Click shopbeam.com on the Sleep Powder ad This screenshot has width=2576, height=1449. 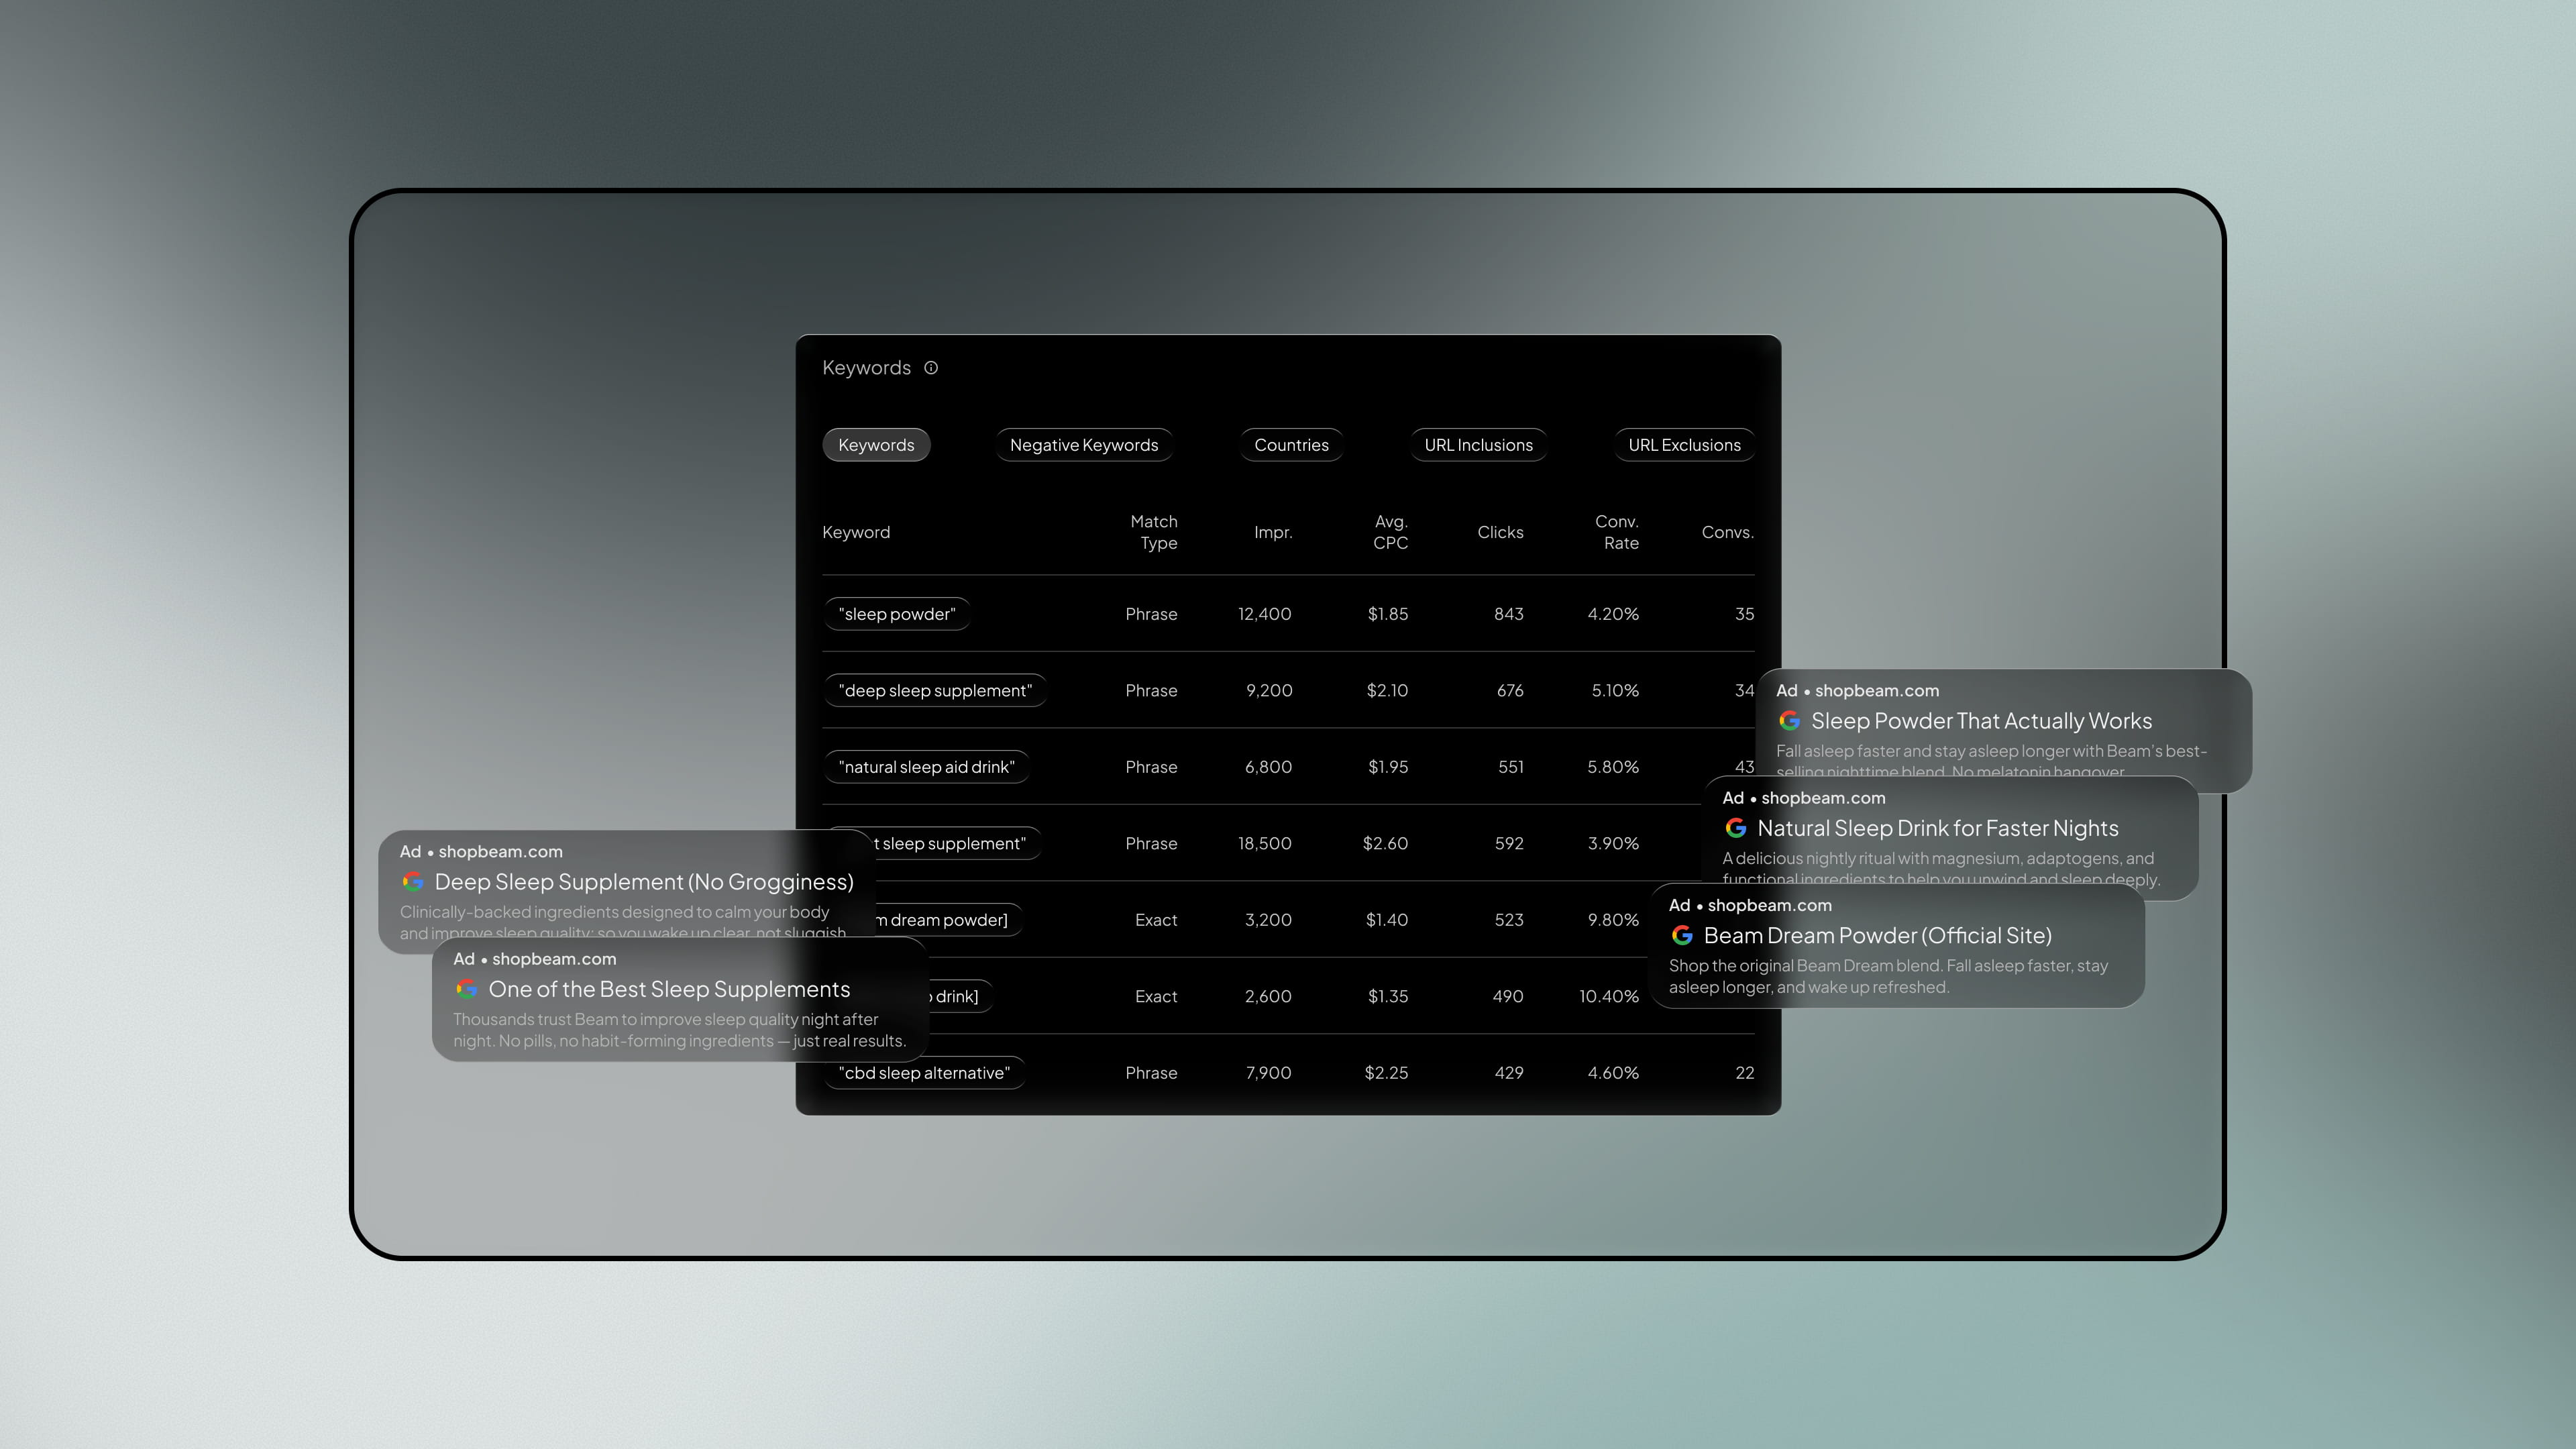(1876, 691)
